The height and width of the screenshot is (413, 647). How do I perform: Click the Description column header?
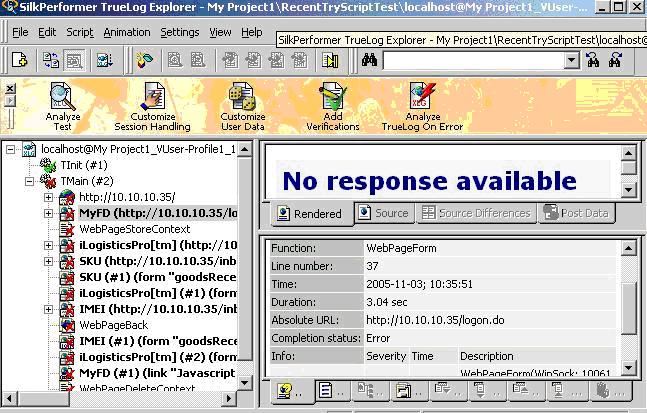pyautogui.click(x=487, y=356)
